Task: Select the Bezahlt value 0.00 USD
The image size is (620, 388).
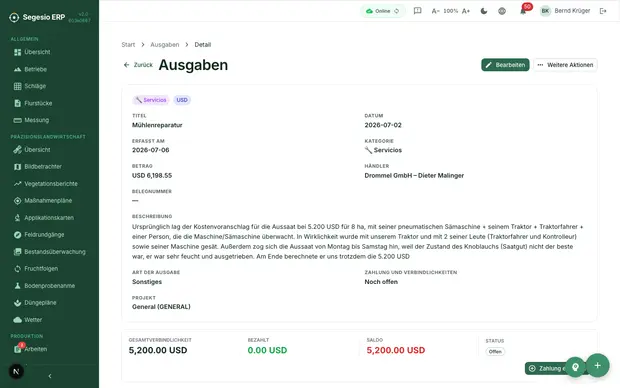Action: pyautogui.click(x=267, y=350)
